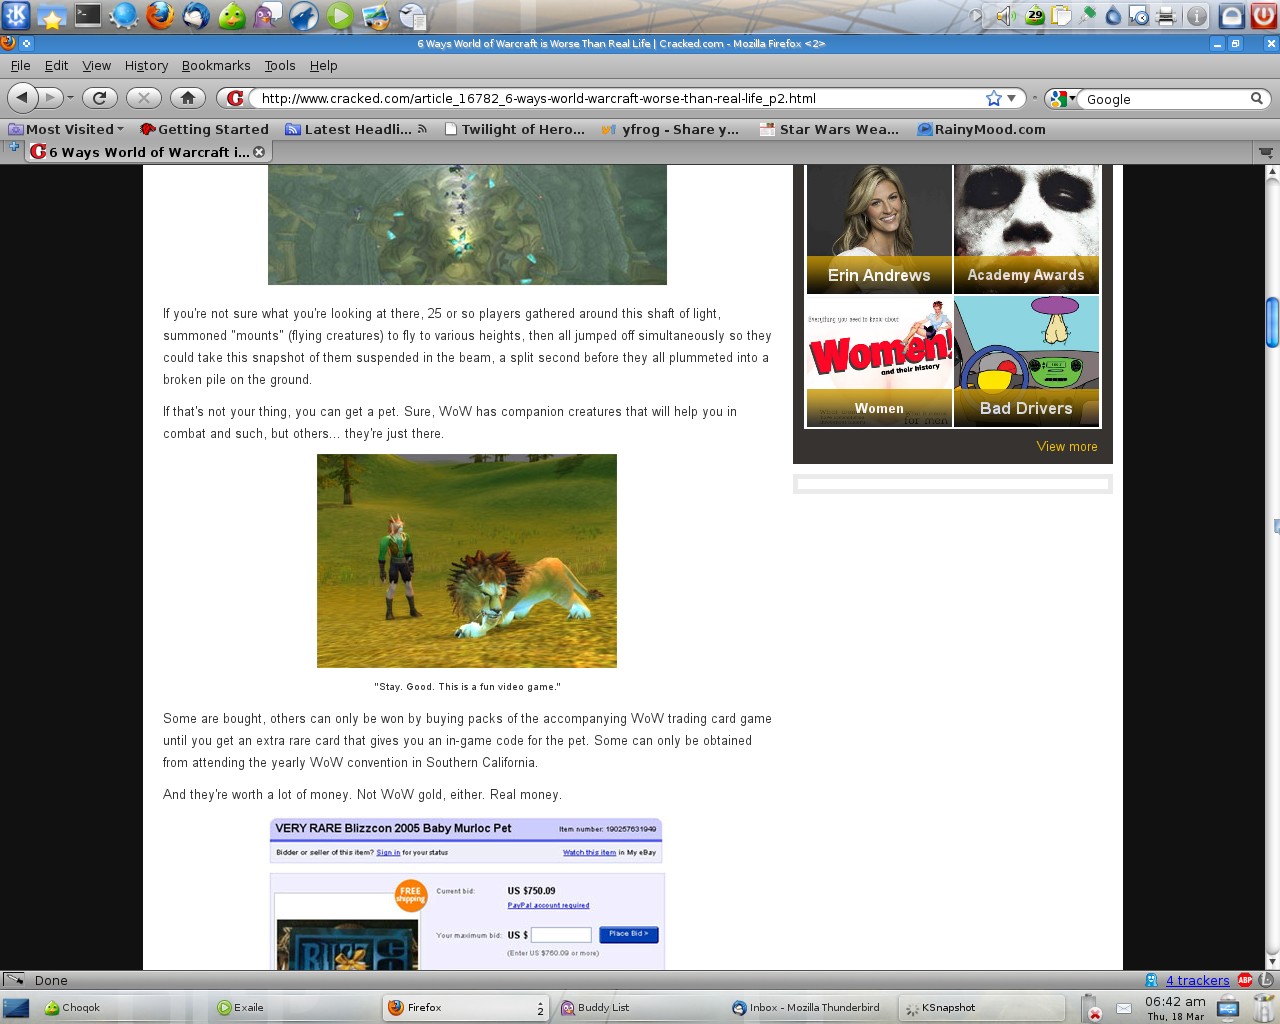Click the volume speaker tray icon
This screenshot has width=1280, height=1024.
tap(1007, 15)
